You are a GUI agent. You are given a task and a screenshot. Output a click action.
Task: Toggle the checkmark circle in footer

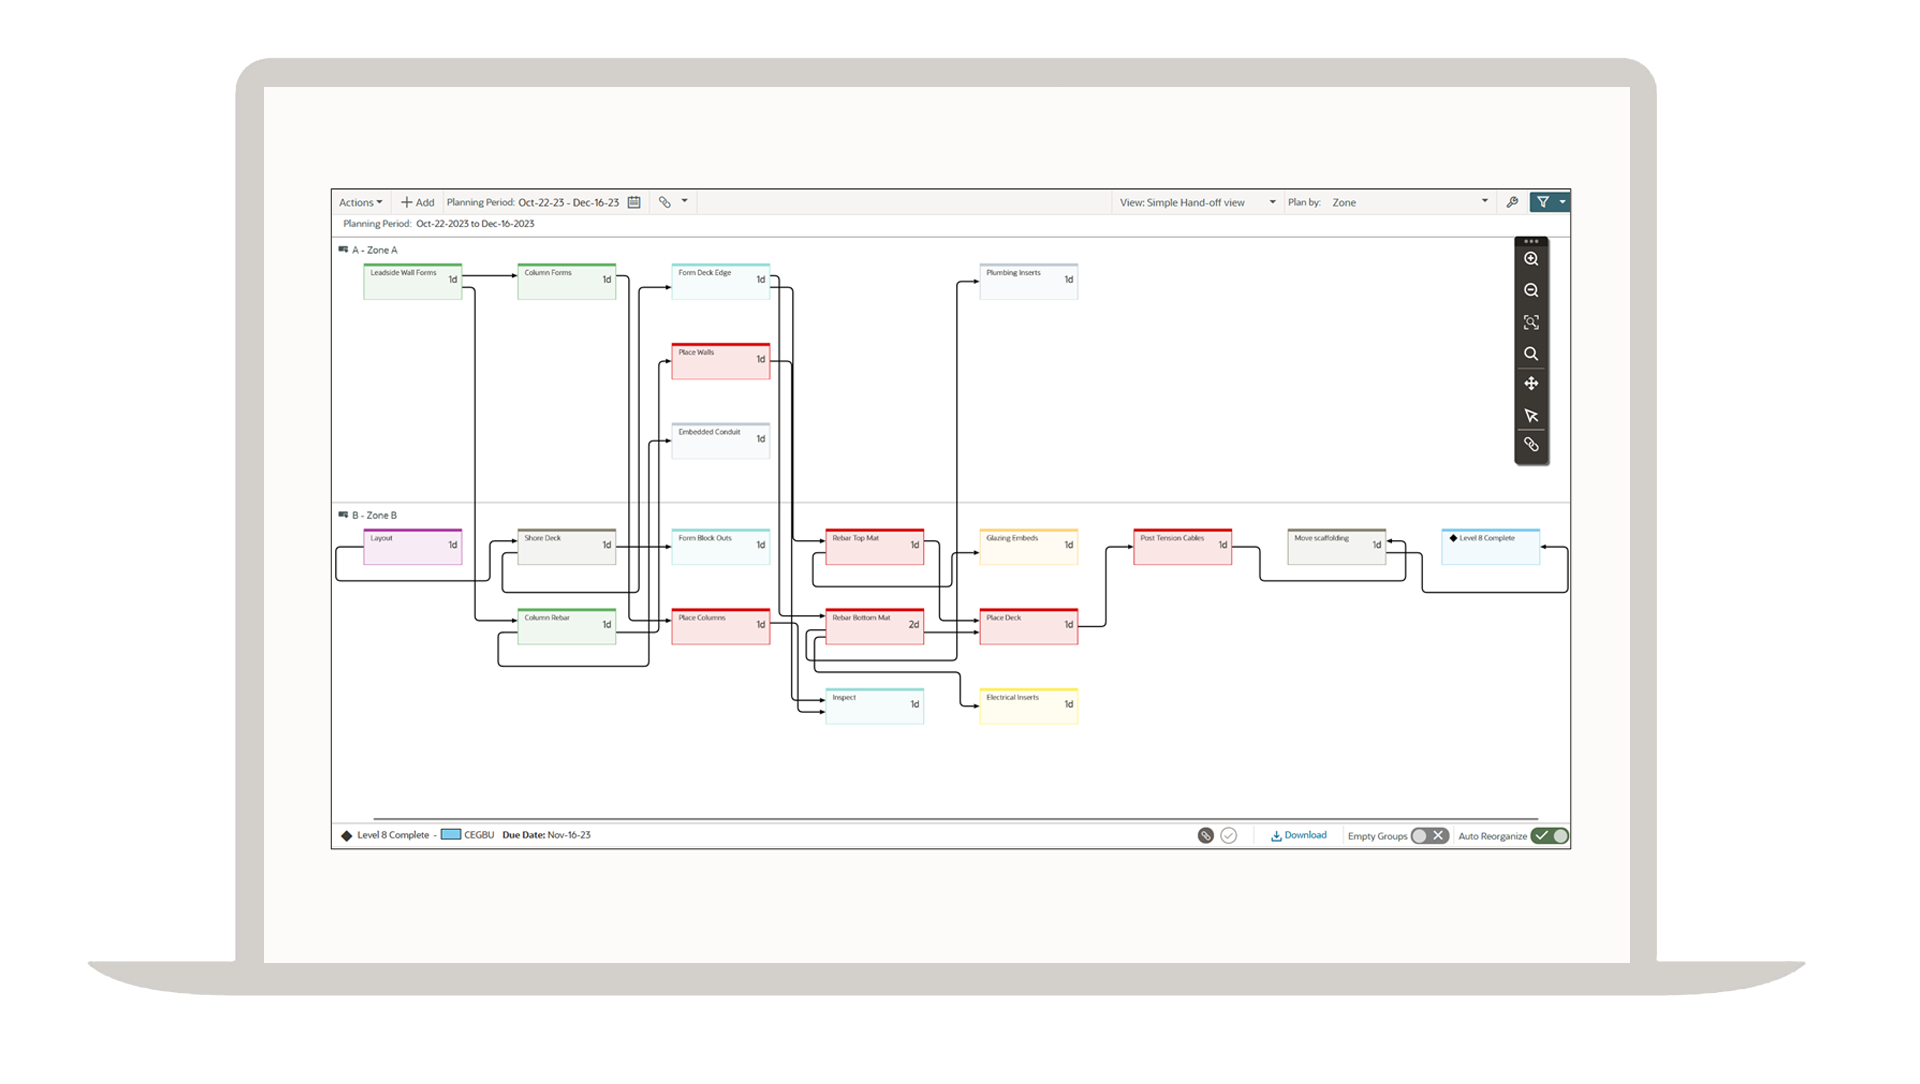(1229, 836)
